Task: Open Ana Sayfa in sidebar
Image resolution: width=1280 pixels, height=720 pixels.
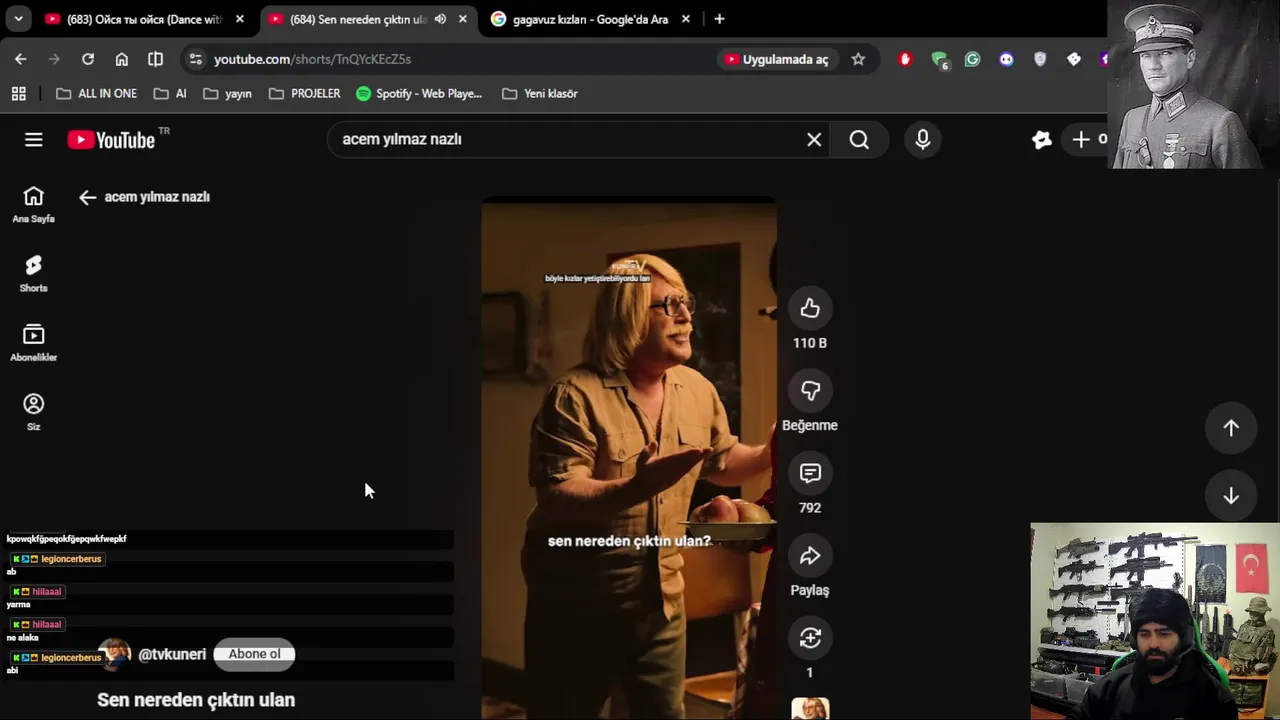Action: coord(33,205)
